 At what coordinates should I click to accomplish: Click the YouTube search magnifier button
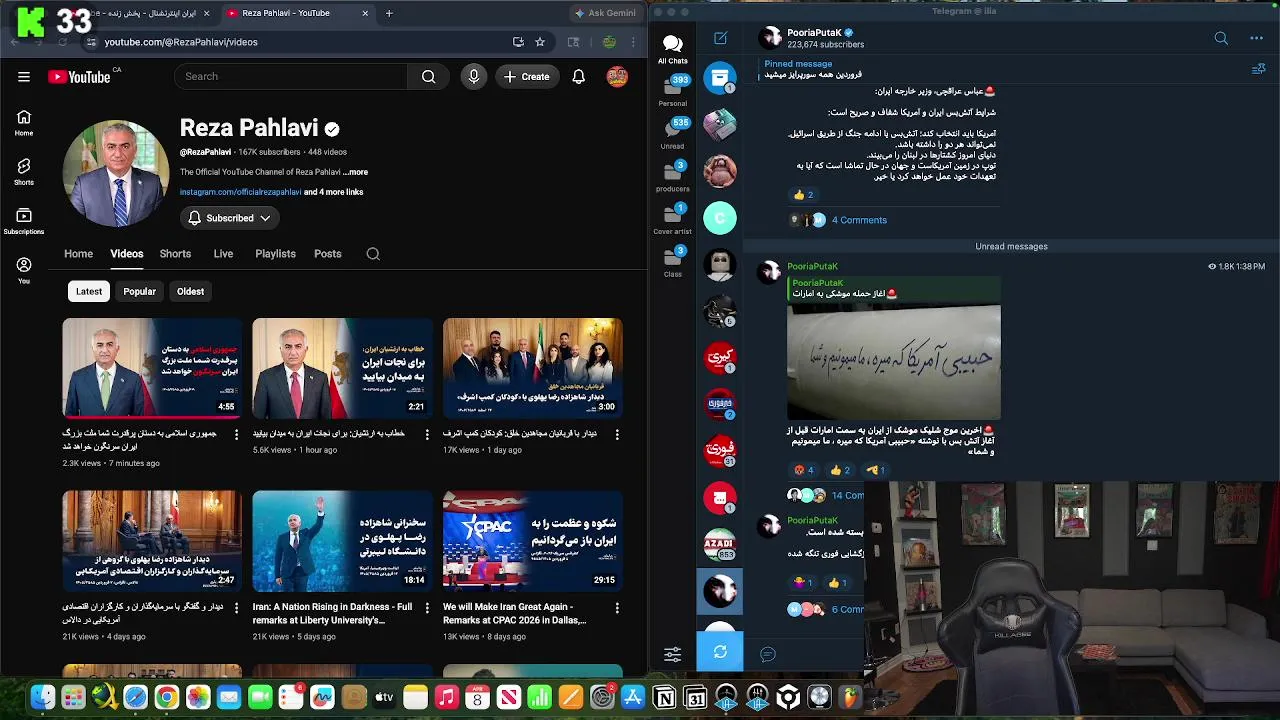[428, 77]
